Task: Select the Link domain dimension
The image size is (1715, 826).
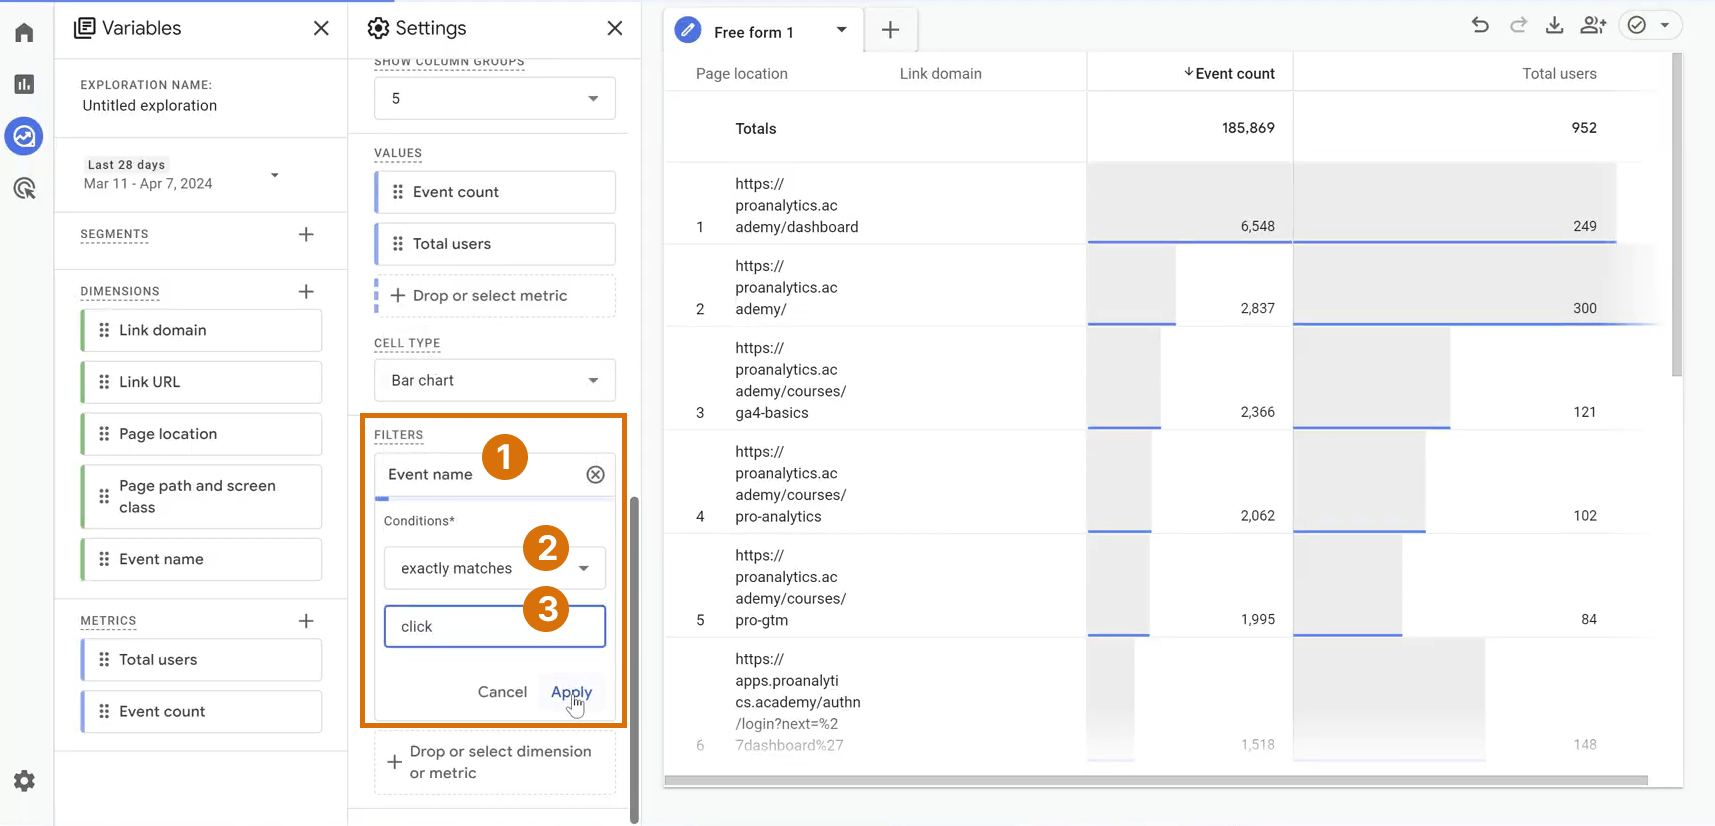Action: tap(202, 330)
